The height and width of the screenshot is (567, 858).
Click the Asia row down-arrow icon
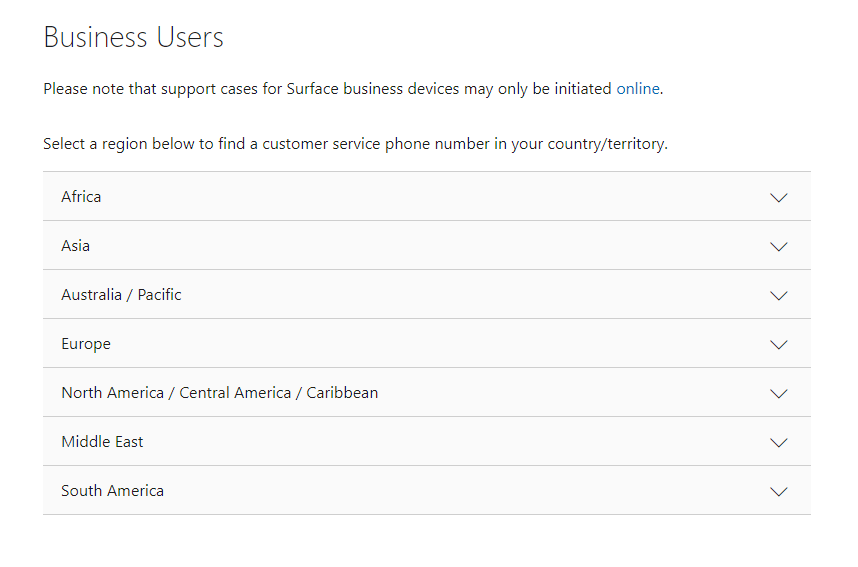779,246
